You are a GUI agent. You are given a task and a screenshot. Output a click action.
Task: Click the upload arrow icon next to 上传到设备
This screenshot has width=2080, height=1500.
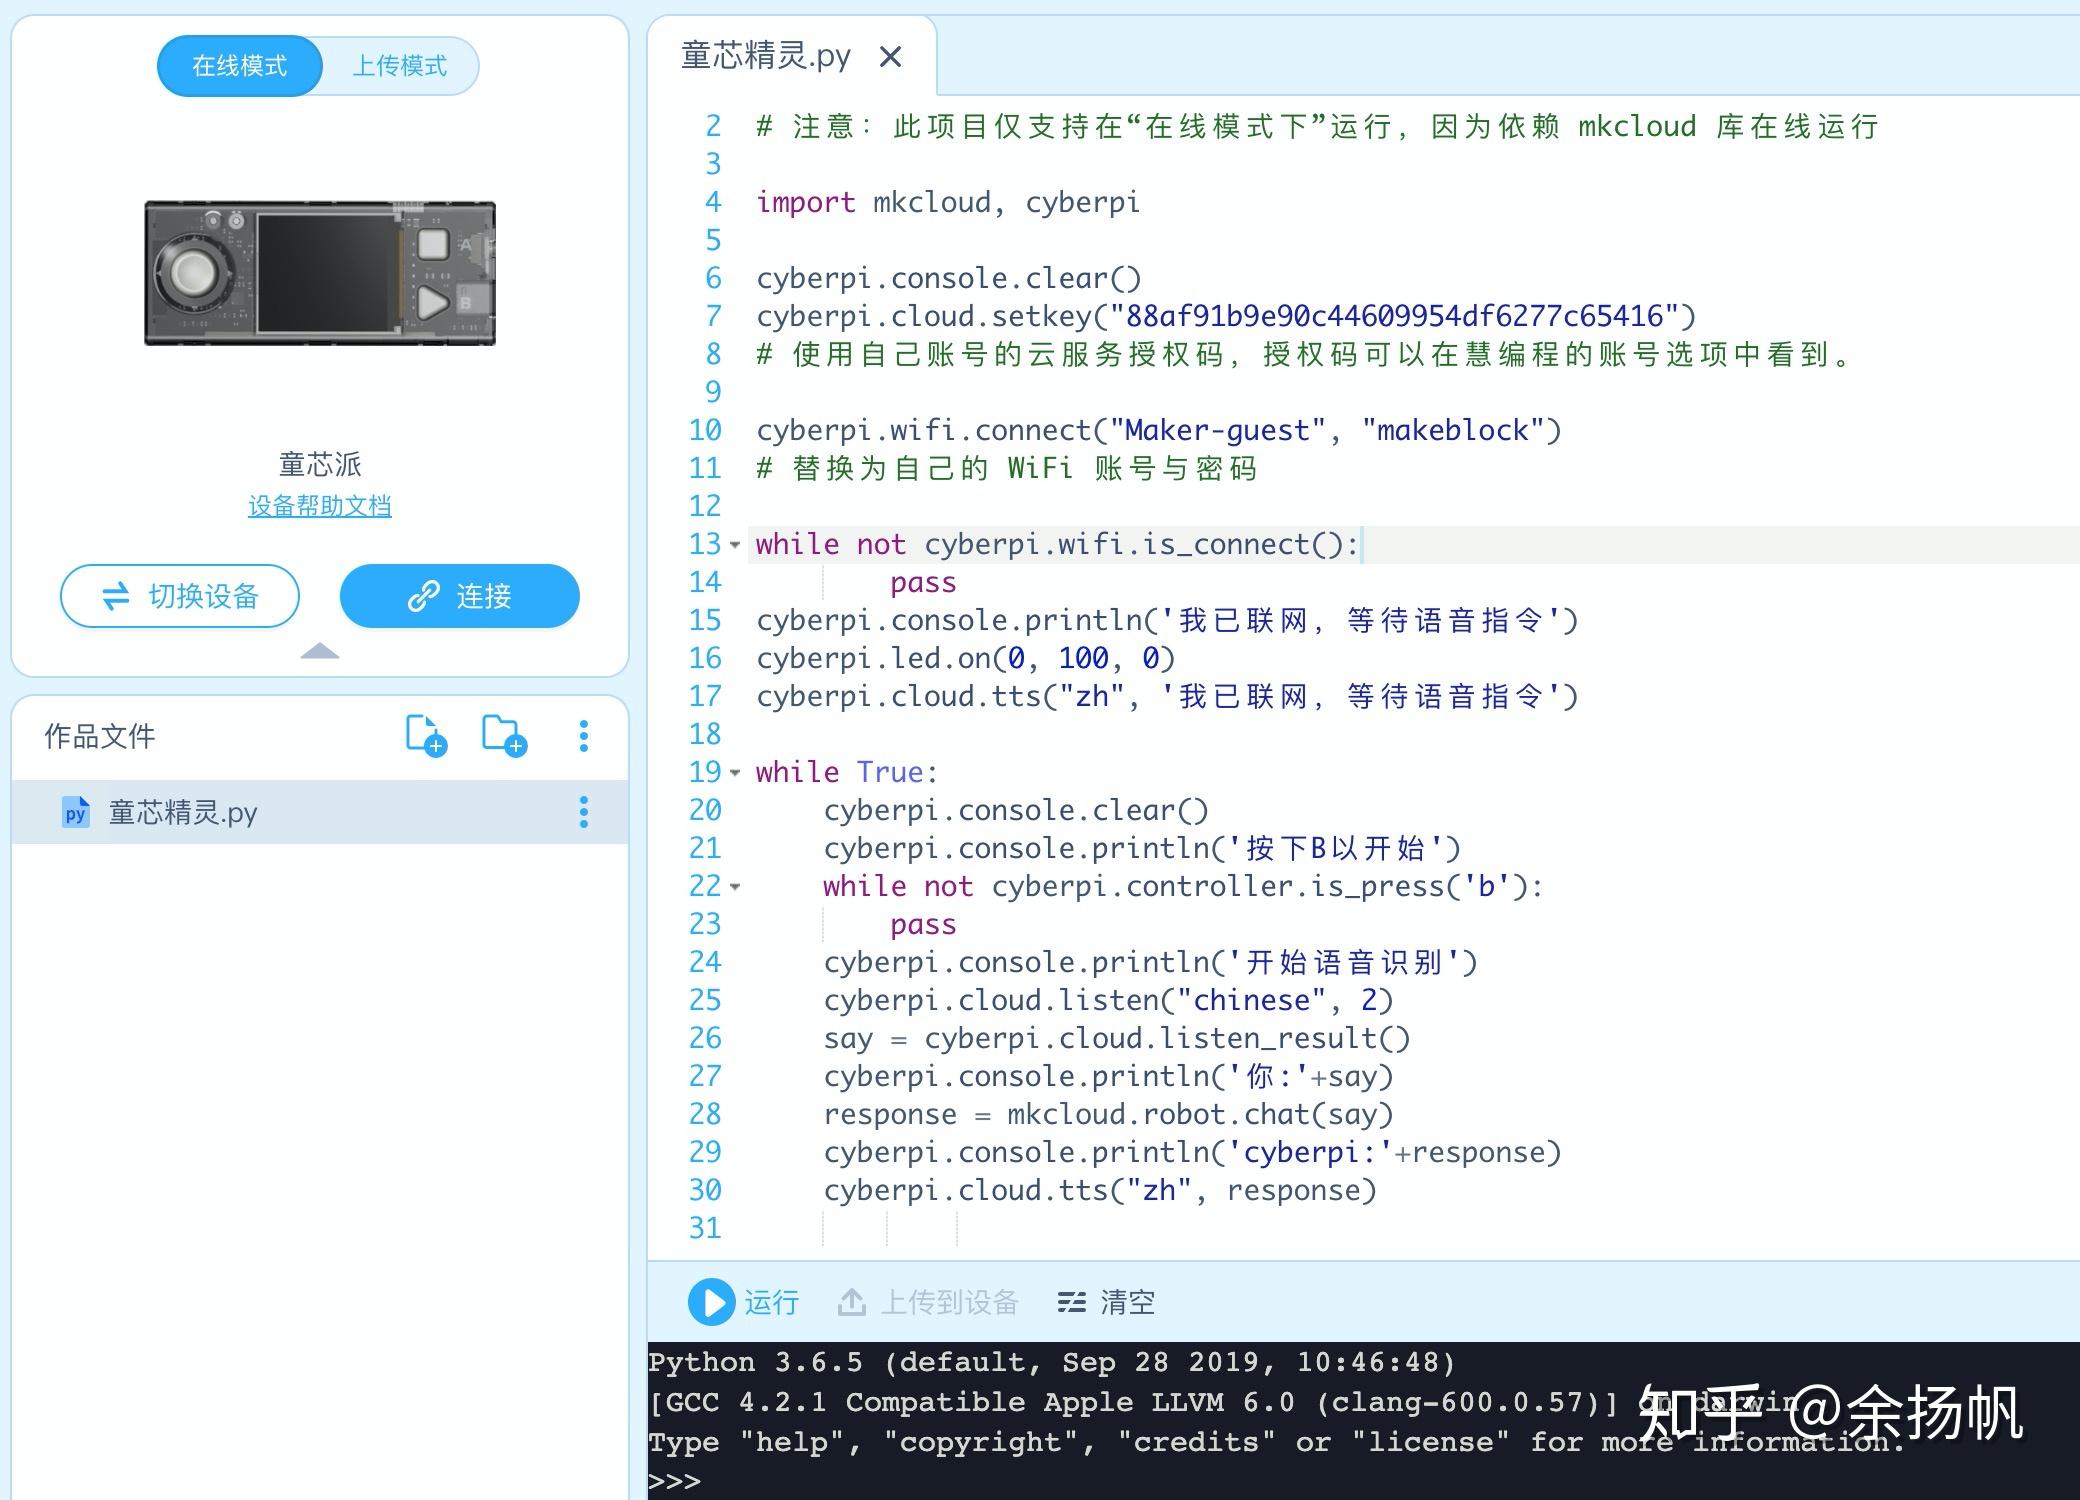pyautogui.click(x=854, y=1302)
